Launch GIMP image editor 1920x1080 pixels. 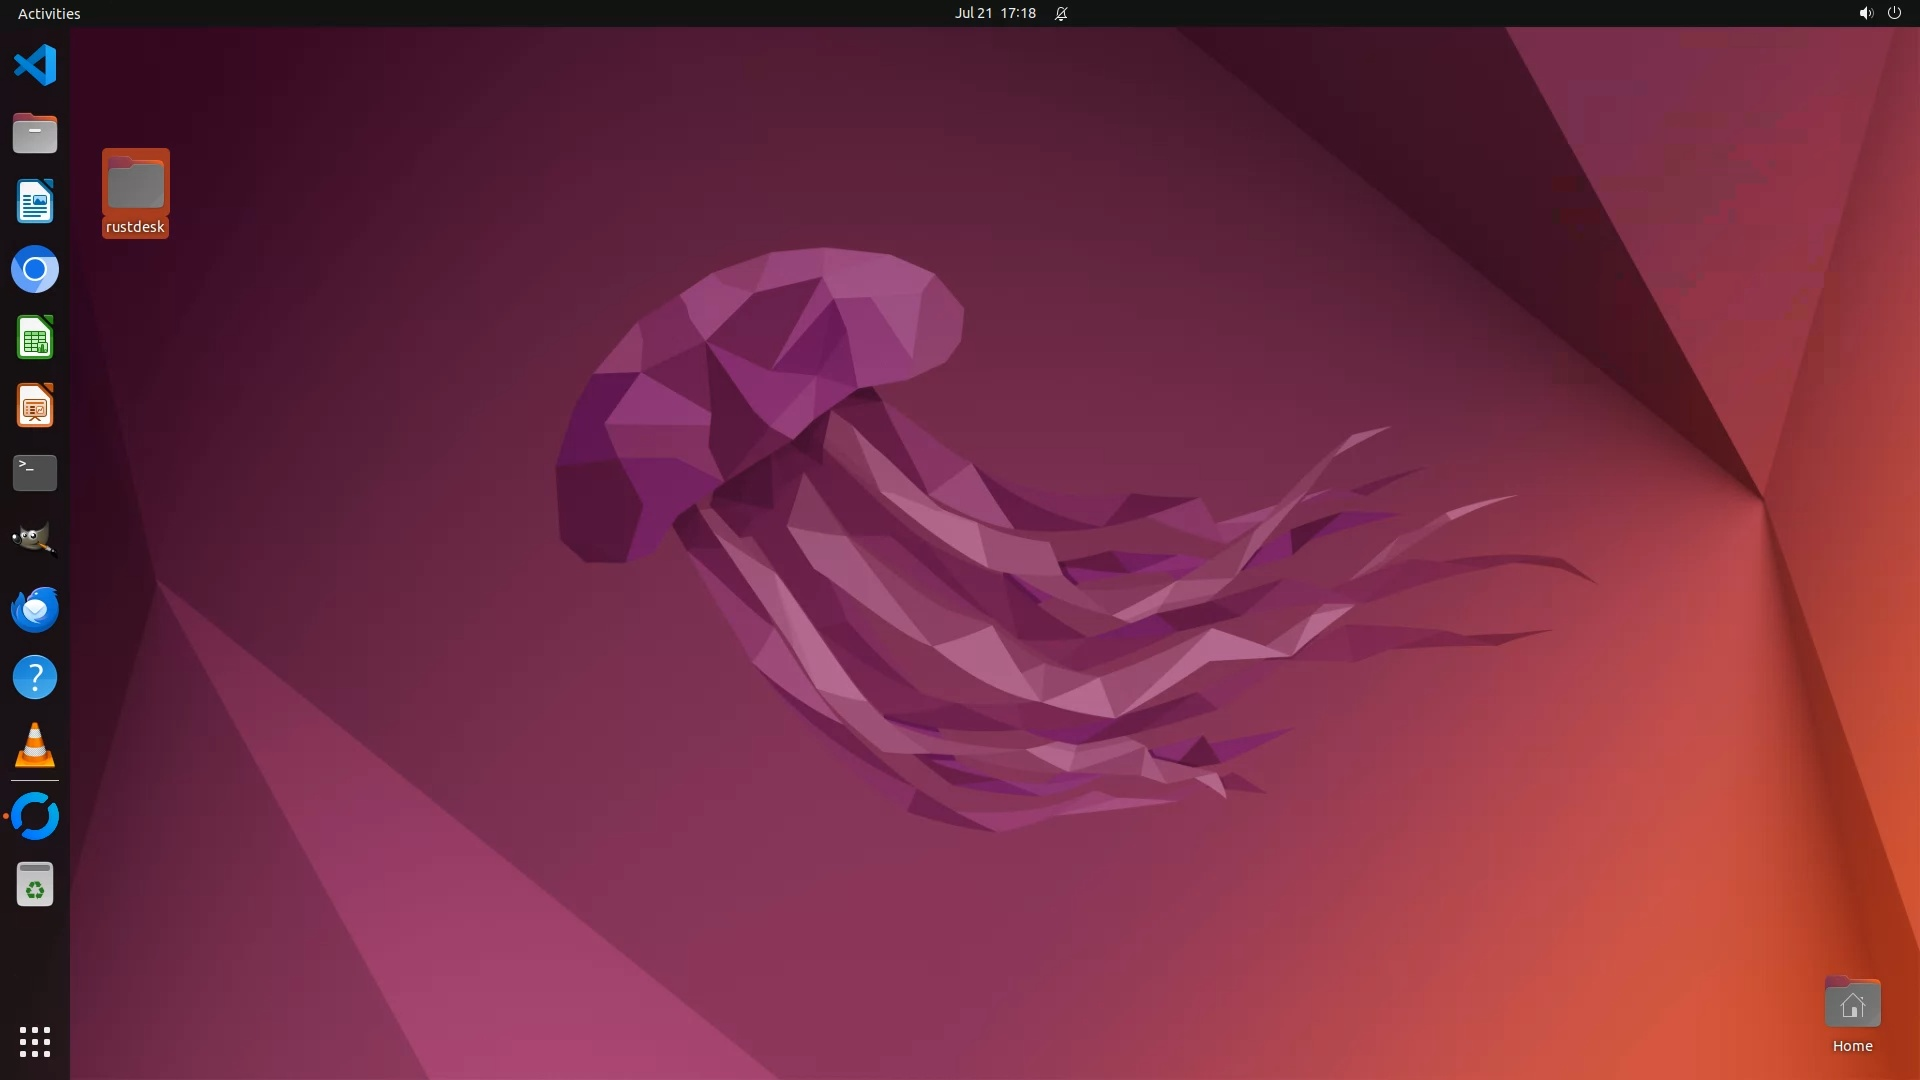coord(35,541)
